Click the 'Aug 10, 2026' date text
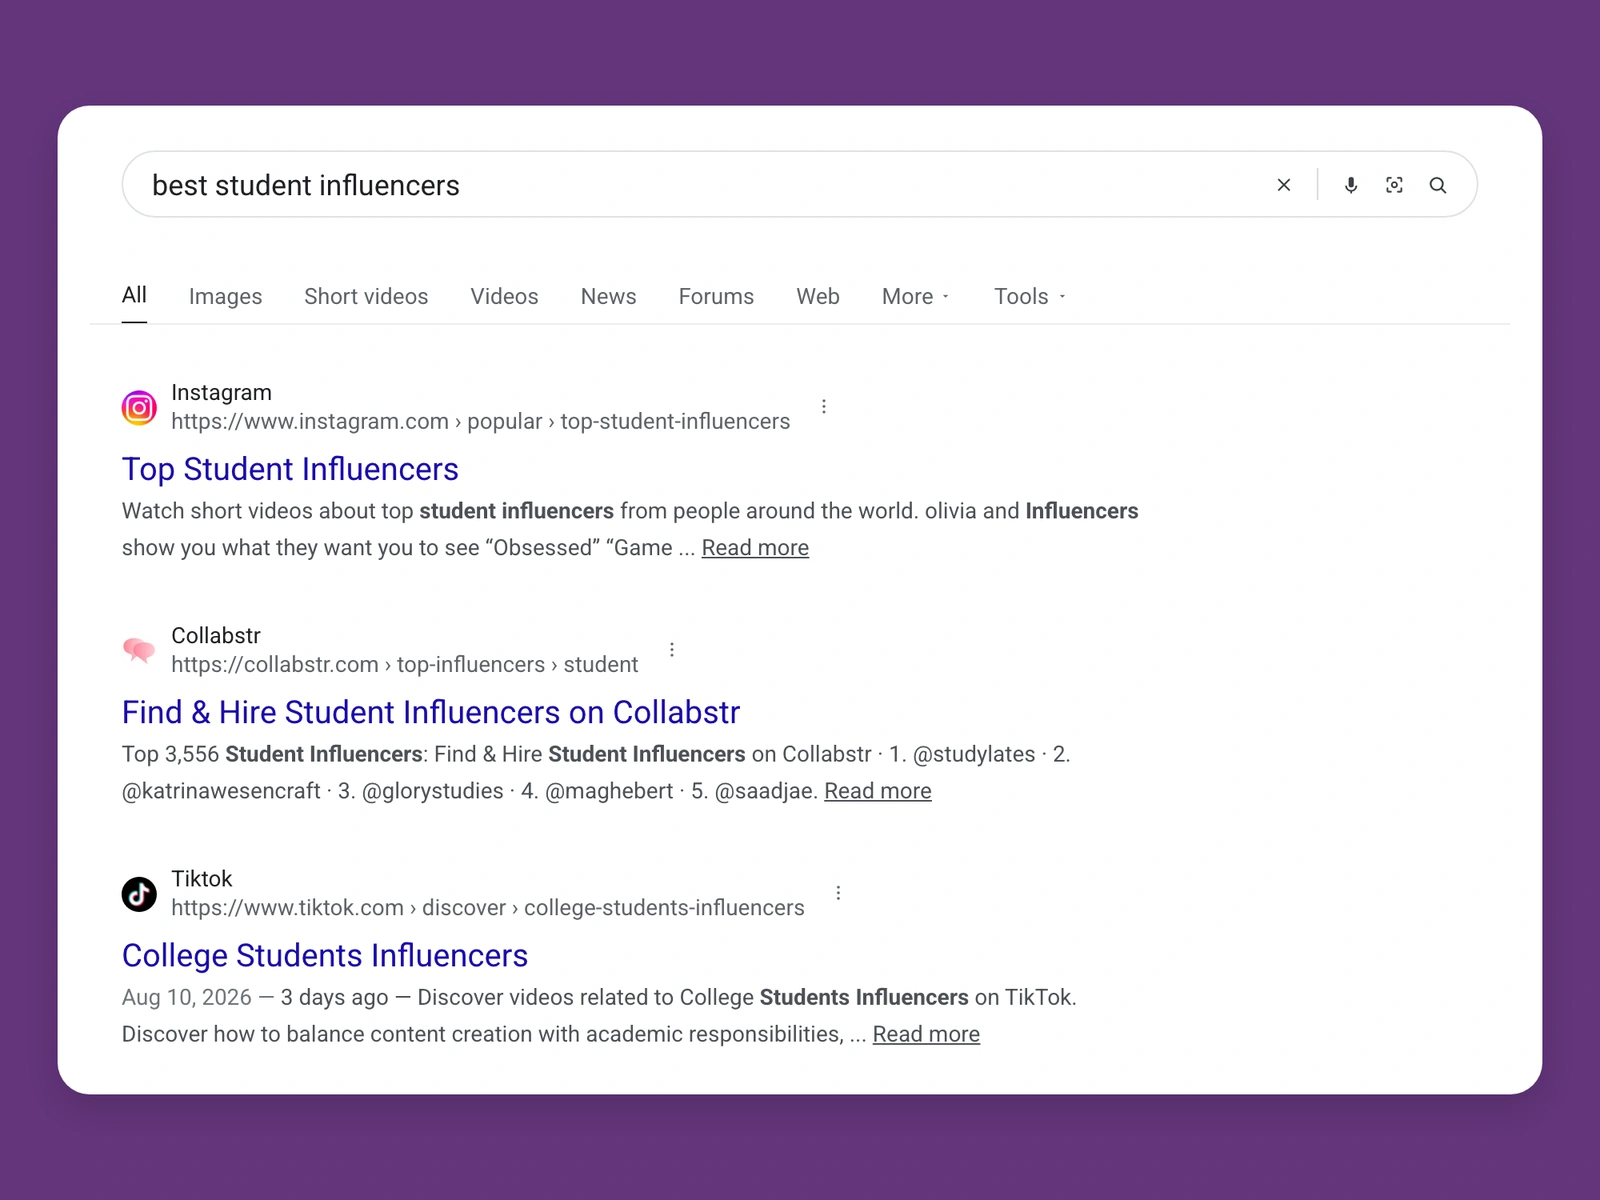Viewport: 1600px width, 1200px height. 187,997
